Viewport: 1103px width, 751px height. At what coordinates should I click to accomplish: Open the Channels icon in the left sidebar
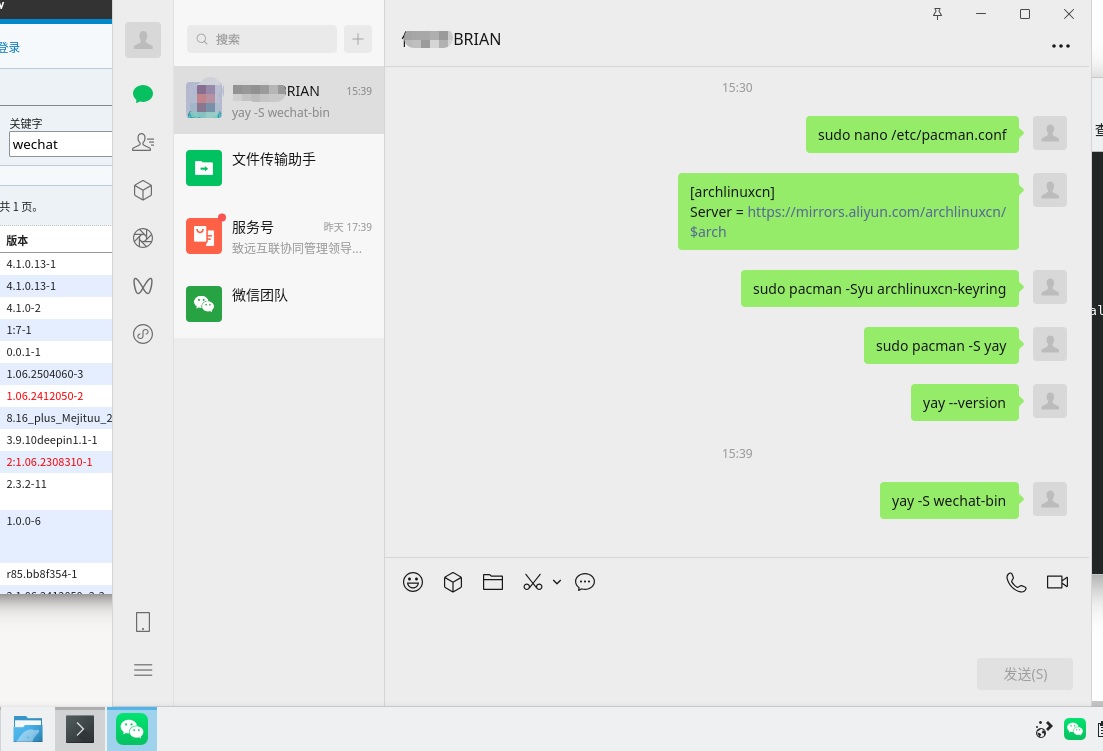143,286
